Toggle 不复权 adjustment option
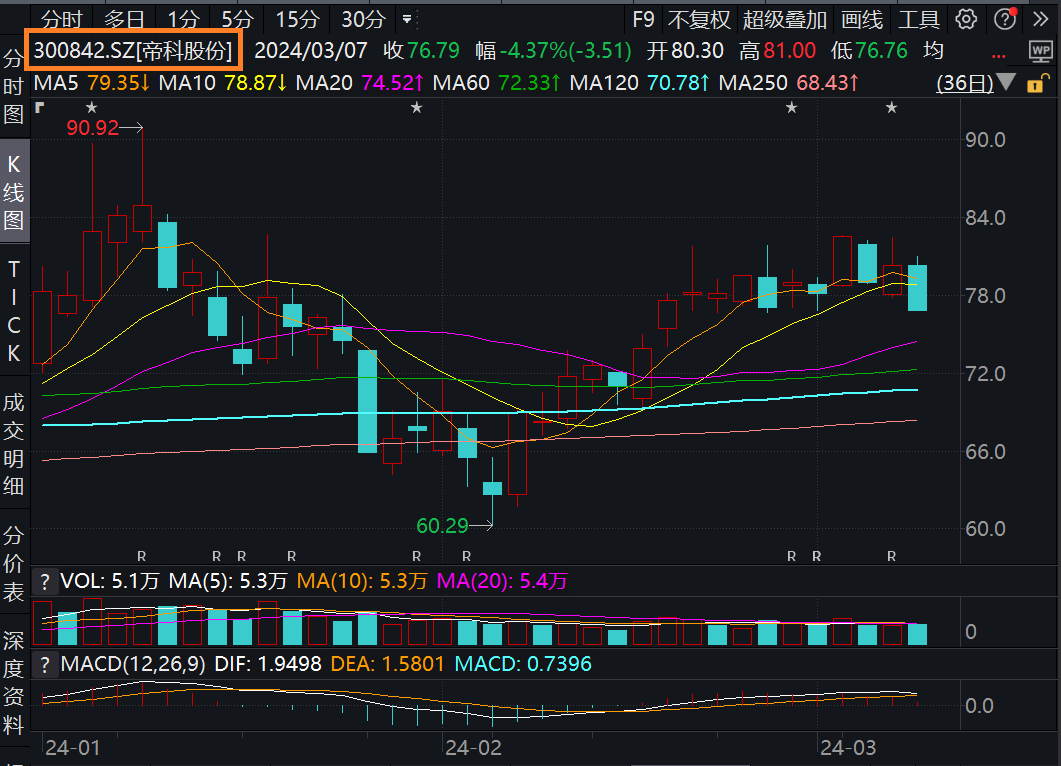 tap(699, 20)
